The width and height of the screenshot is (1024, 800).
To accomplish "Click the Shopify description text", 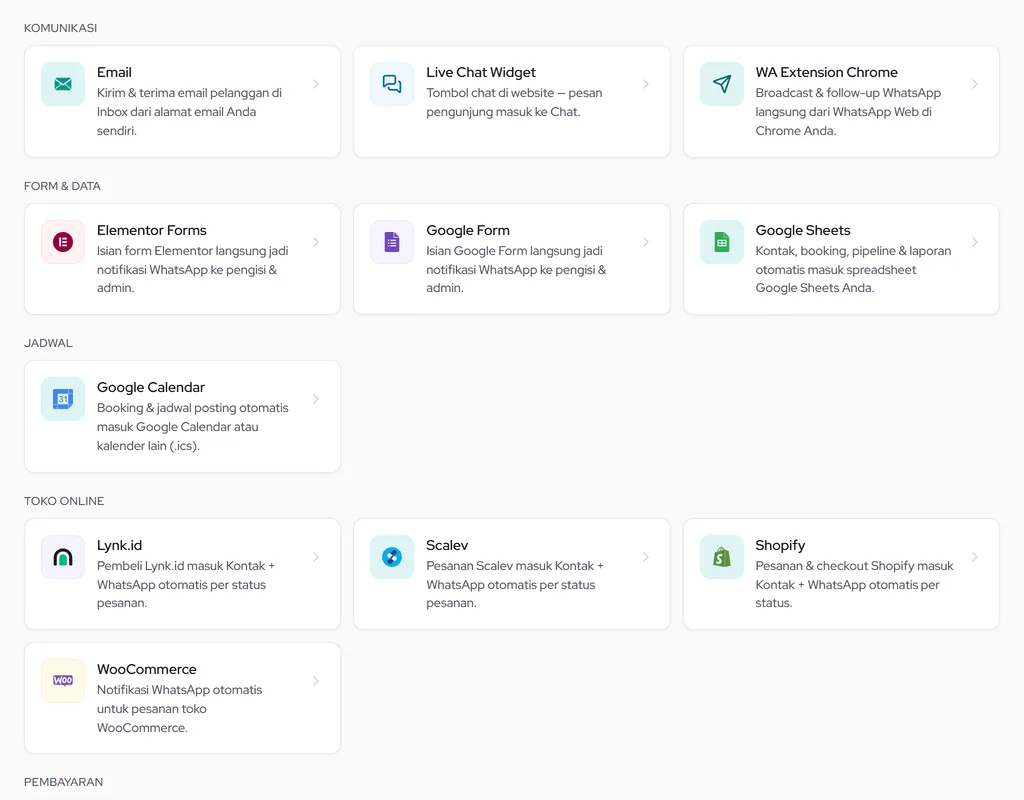I will [x=854, y=584].
